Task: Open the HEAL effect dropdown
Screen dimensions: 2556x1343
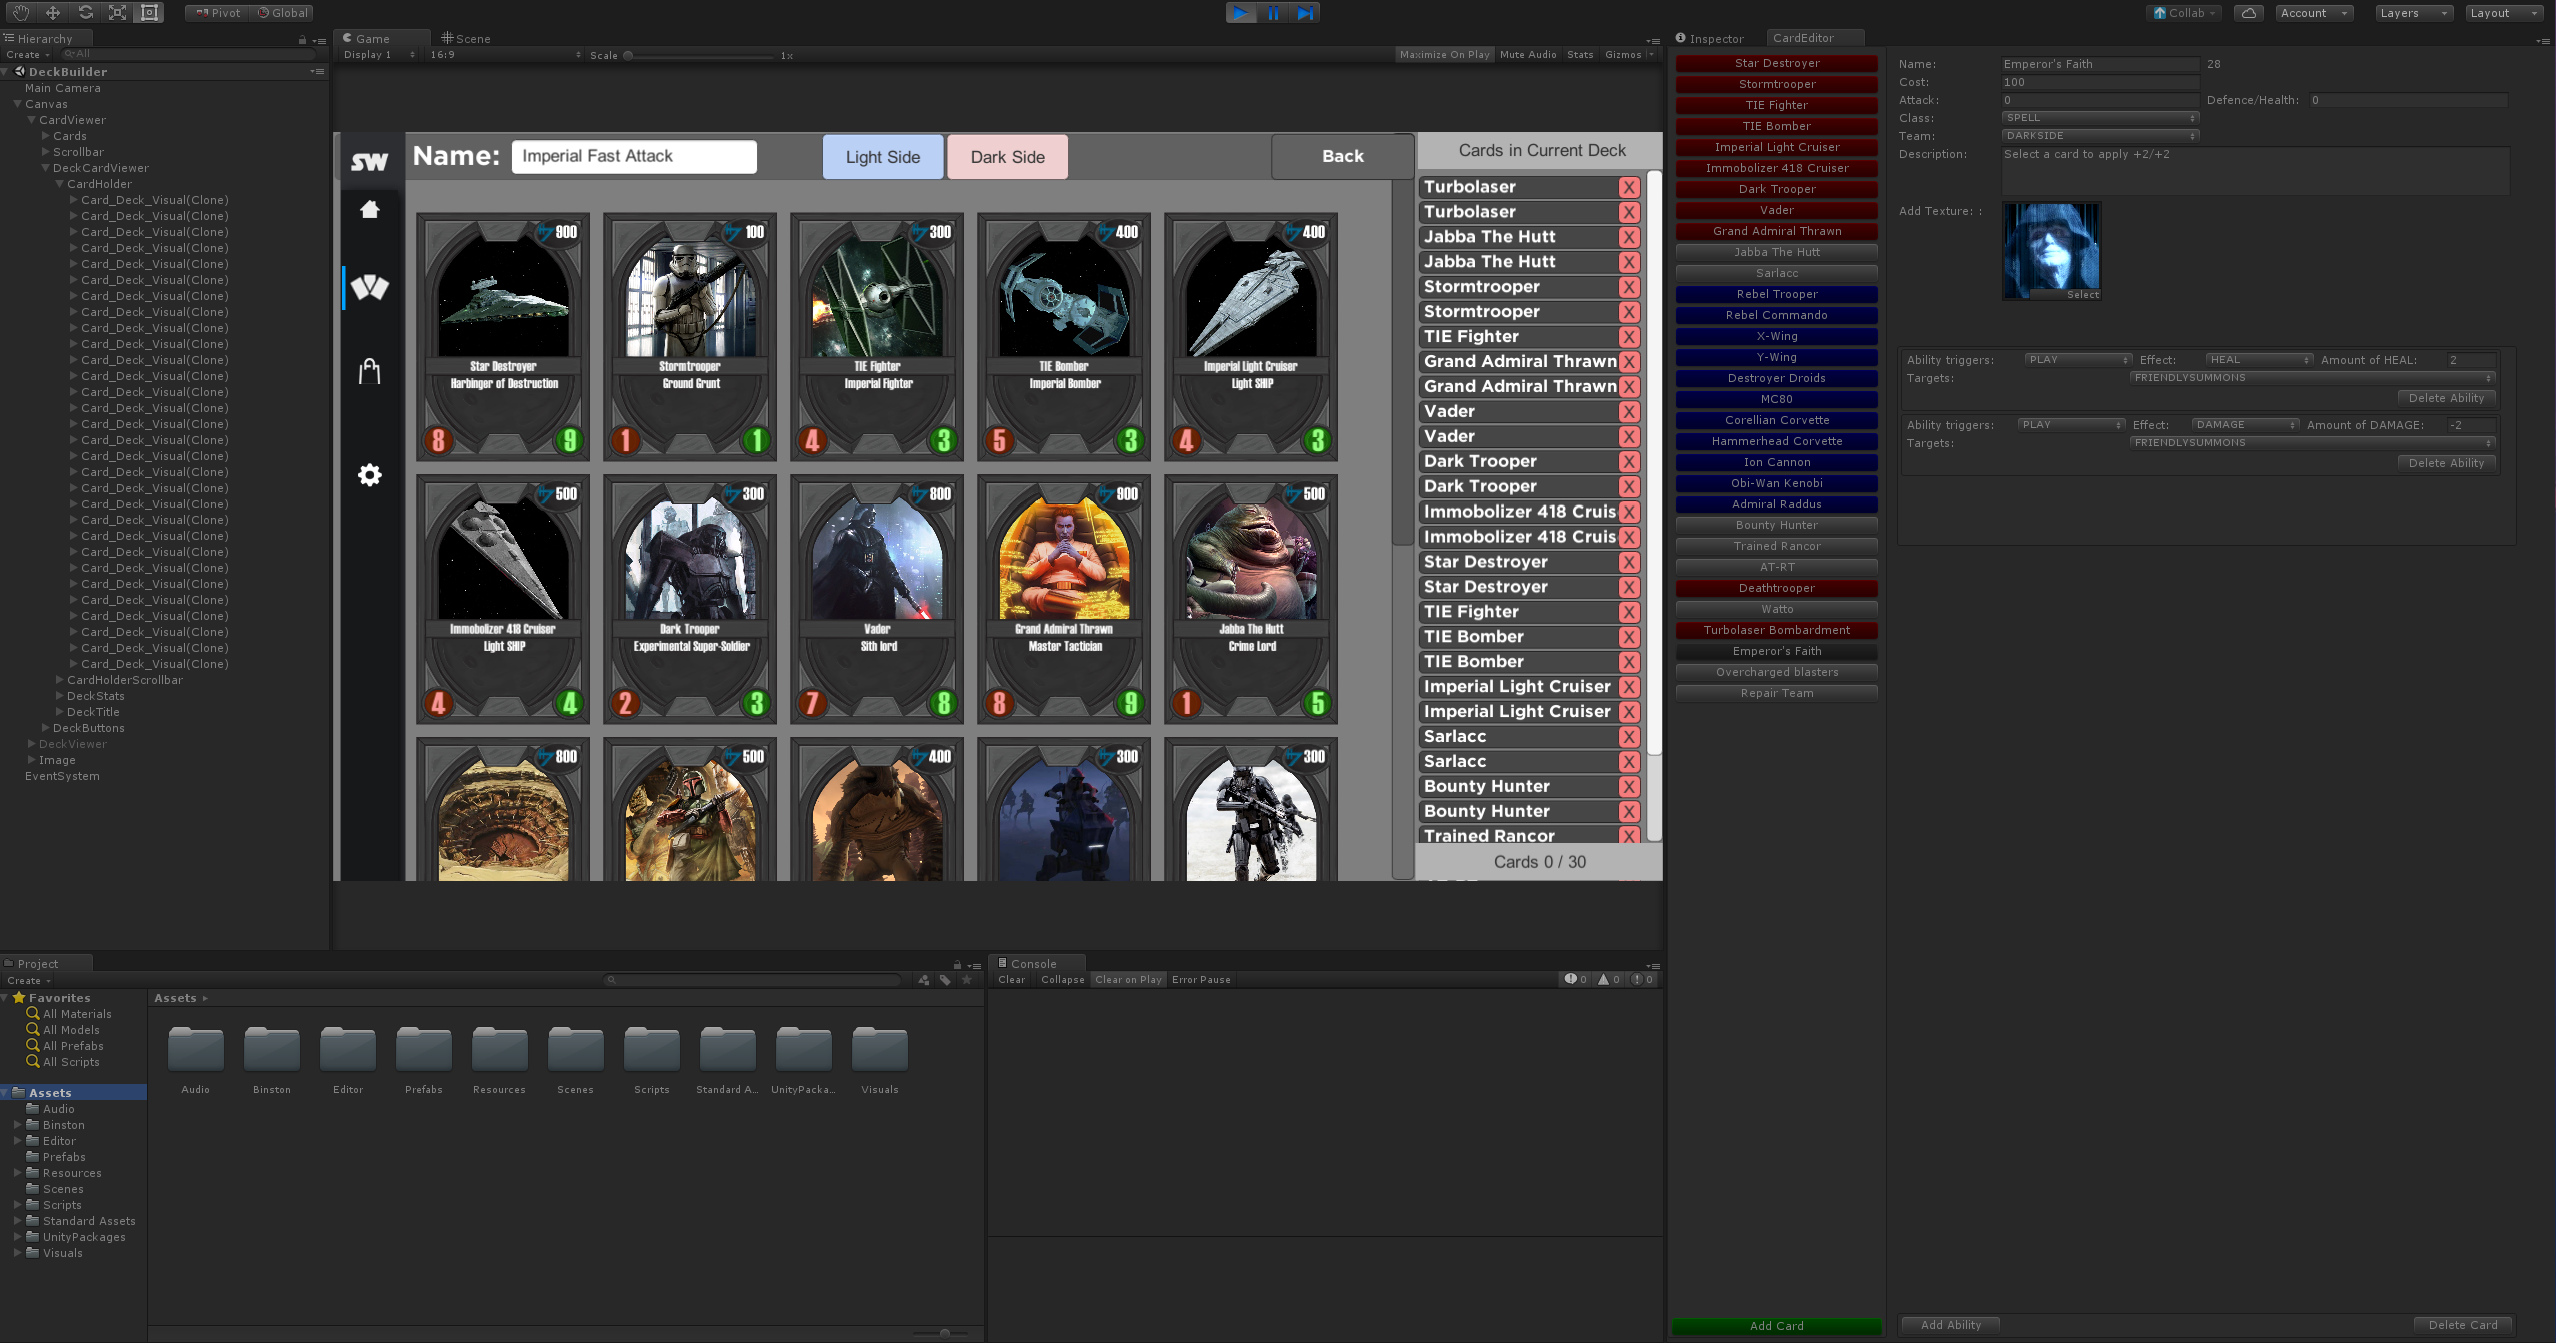Action: [x=2260, y=360]
